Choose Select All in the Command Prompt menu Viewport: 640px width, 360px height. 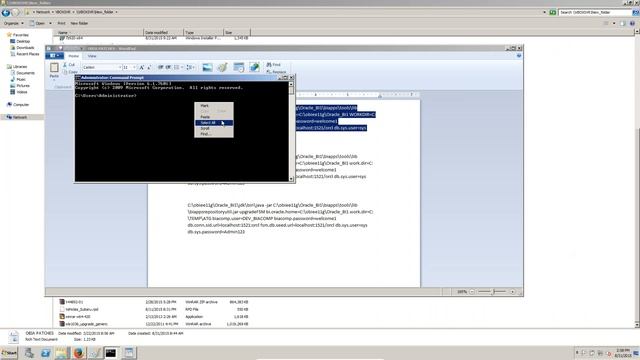coord(214,122)
